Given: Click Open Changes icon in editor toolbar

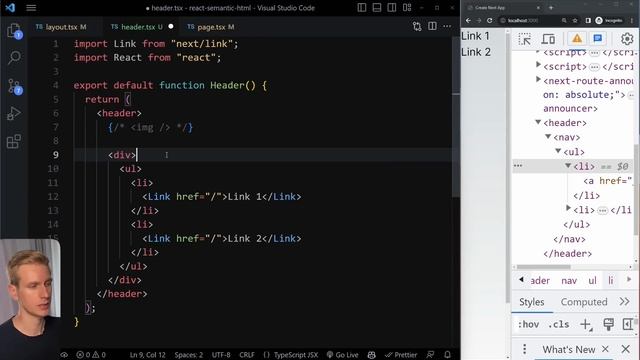Looking at the screenshot, I should coord(417,27).
